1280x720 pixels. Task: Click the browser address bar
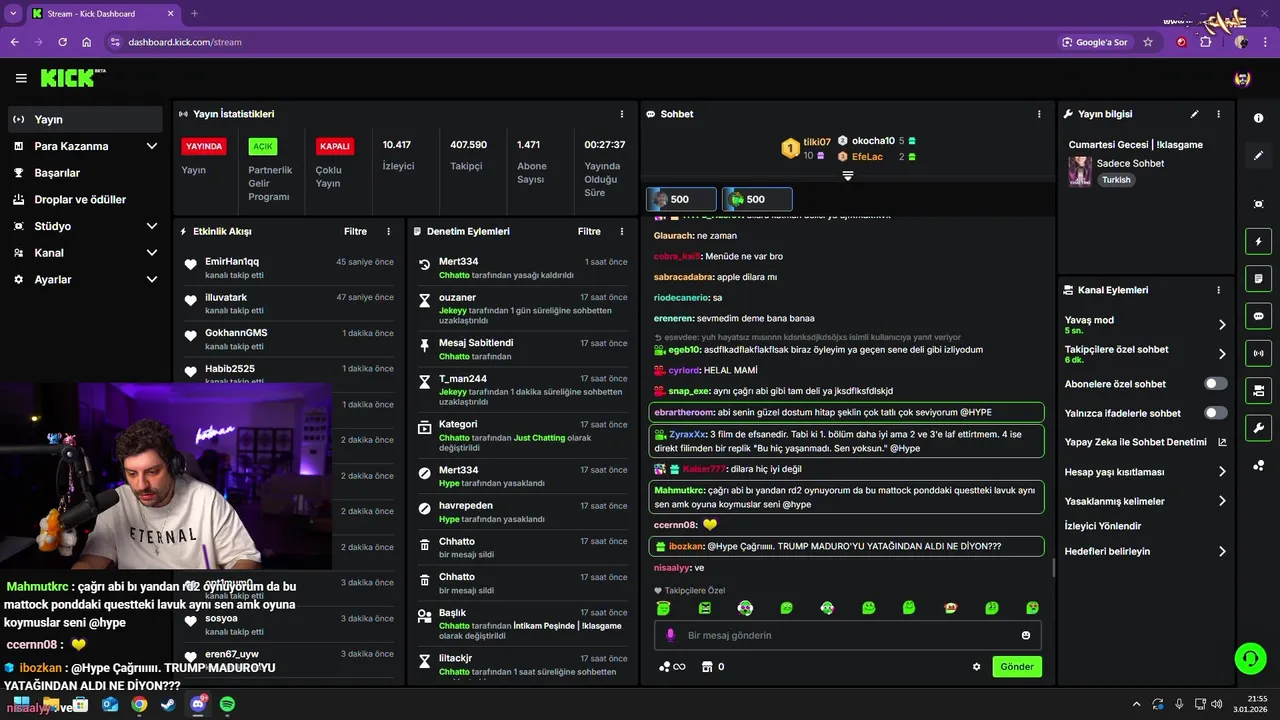pos(580,42)
